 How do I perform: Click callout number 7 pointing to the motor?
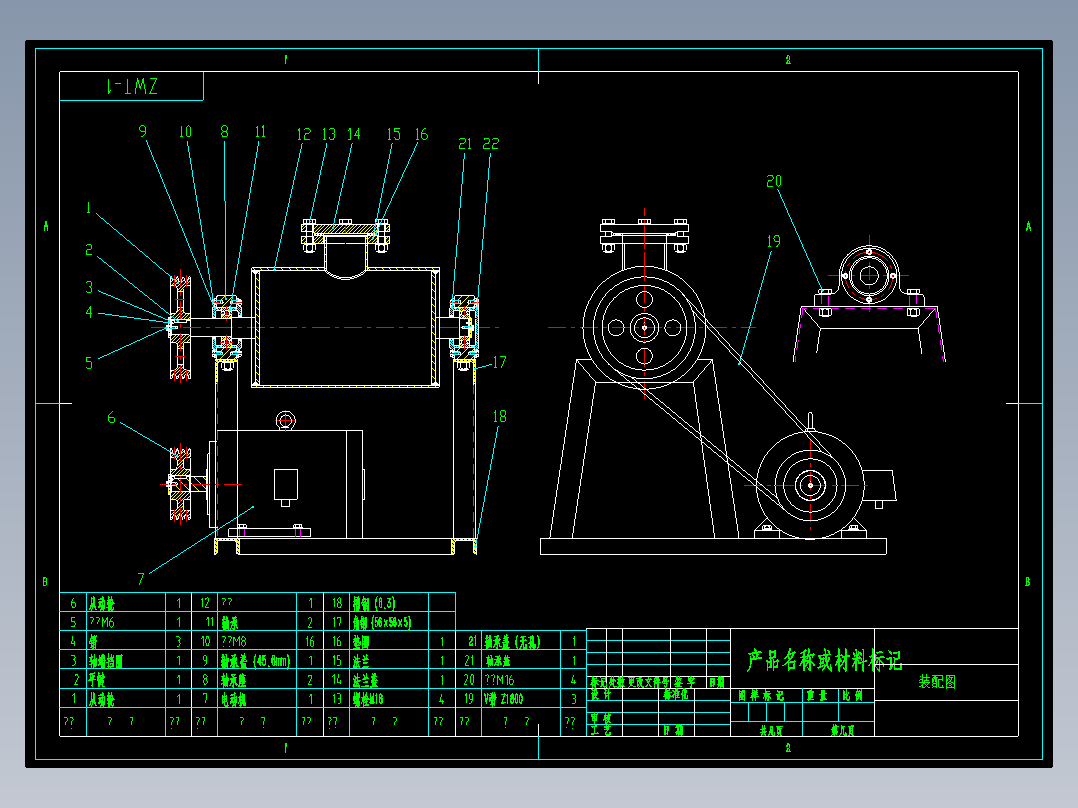point(140,579)
